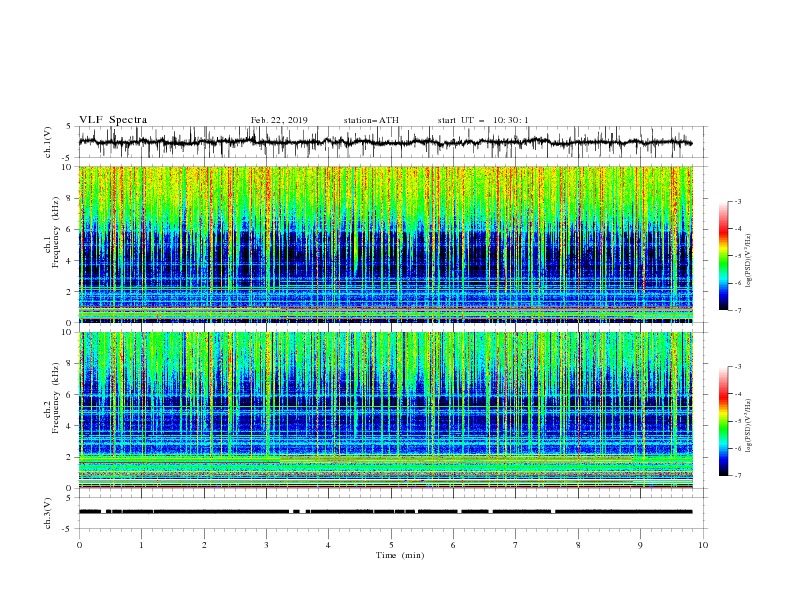The width and height of the screenshot is (792, 612).
Task: Click the "0" tick on the time axis
Action: [79, 545]
